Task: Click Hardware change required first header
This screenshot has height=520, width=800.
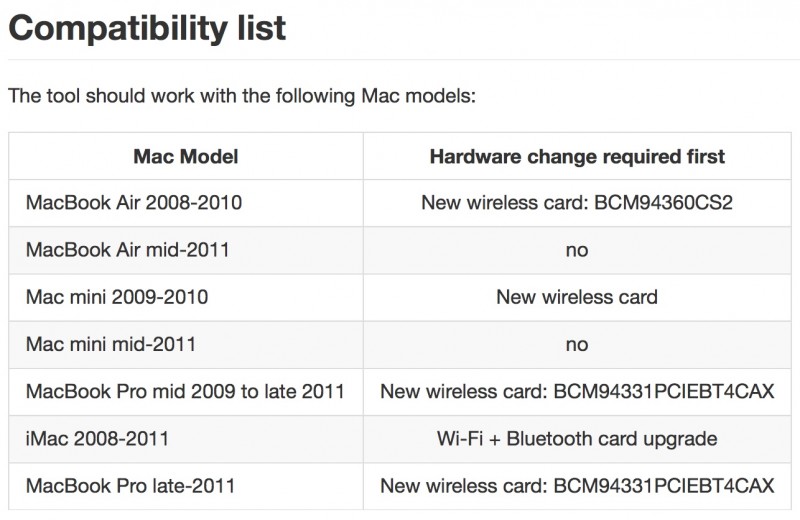Action: [x=577, y=156]
